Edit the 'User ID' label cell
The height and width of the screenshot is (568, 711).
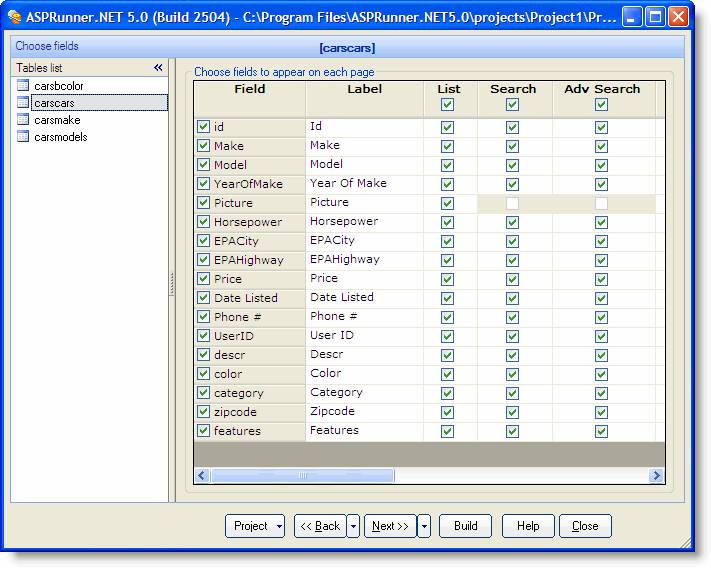[x=365, y=336]
